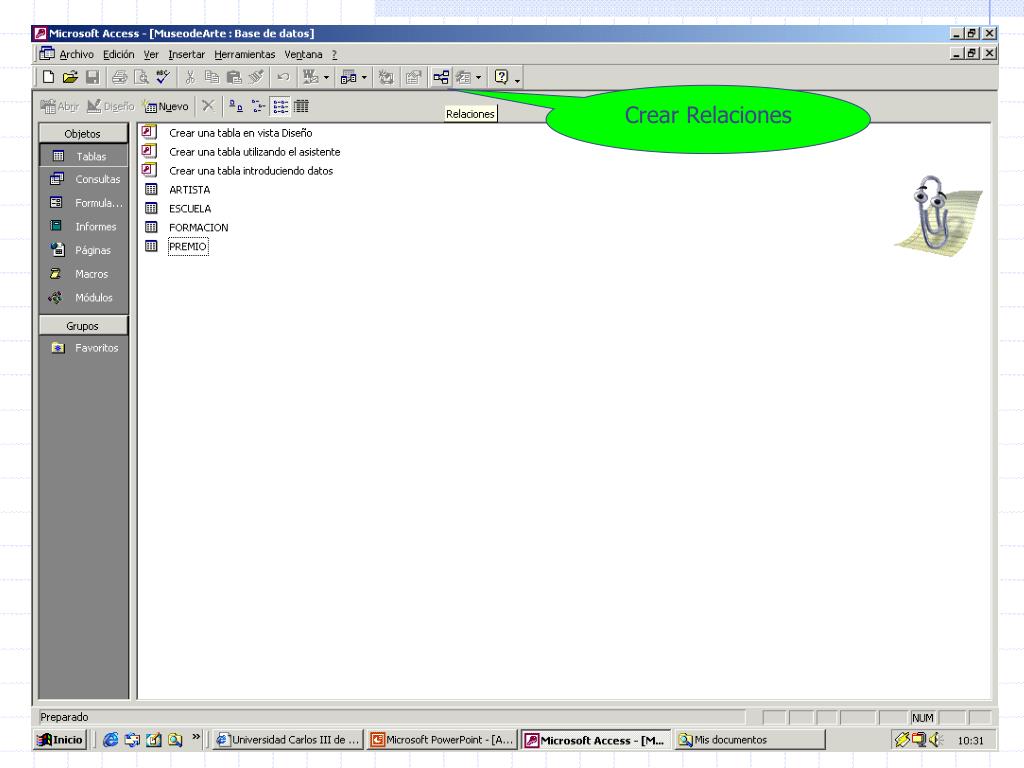Open the Ventana menu
The height and width of the screenshot is (768, 1024).
(303, 54)
